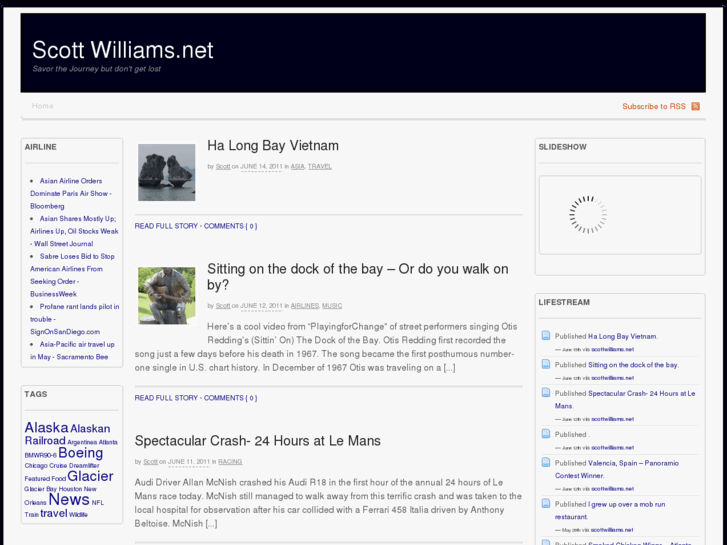The width and height of the screenshot is (727, 545).
Task: Open Asian Shares Mostly Up news link
Action: pyautogui.click(x=74, y=231)
